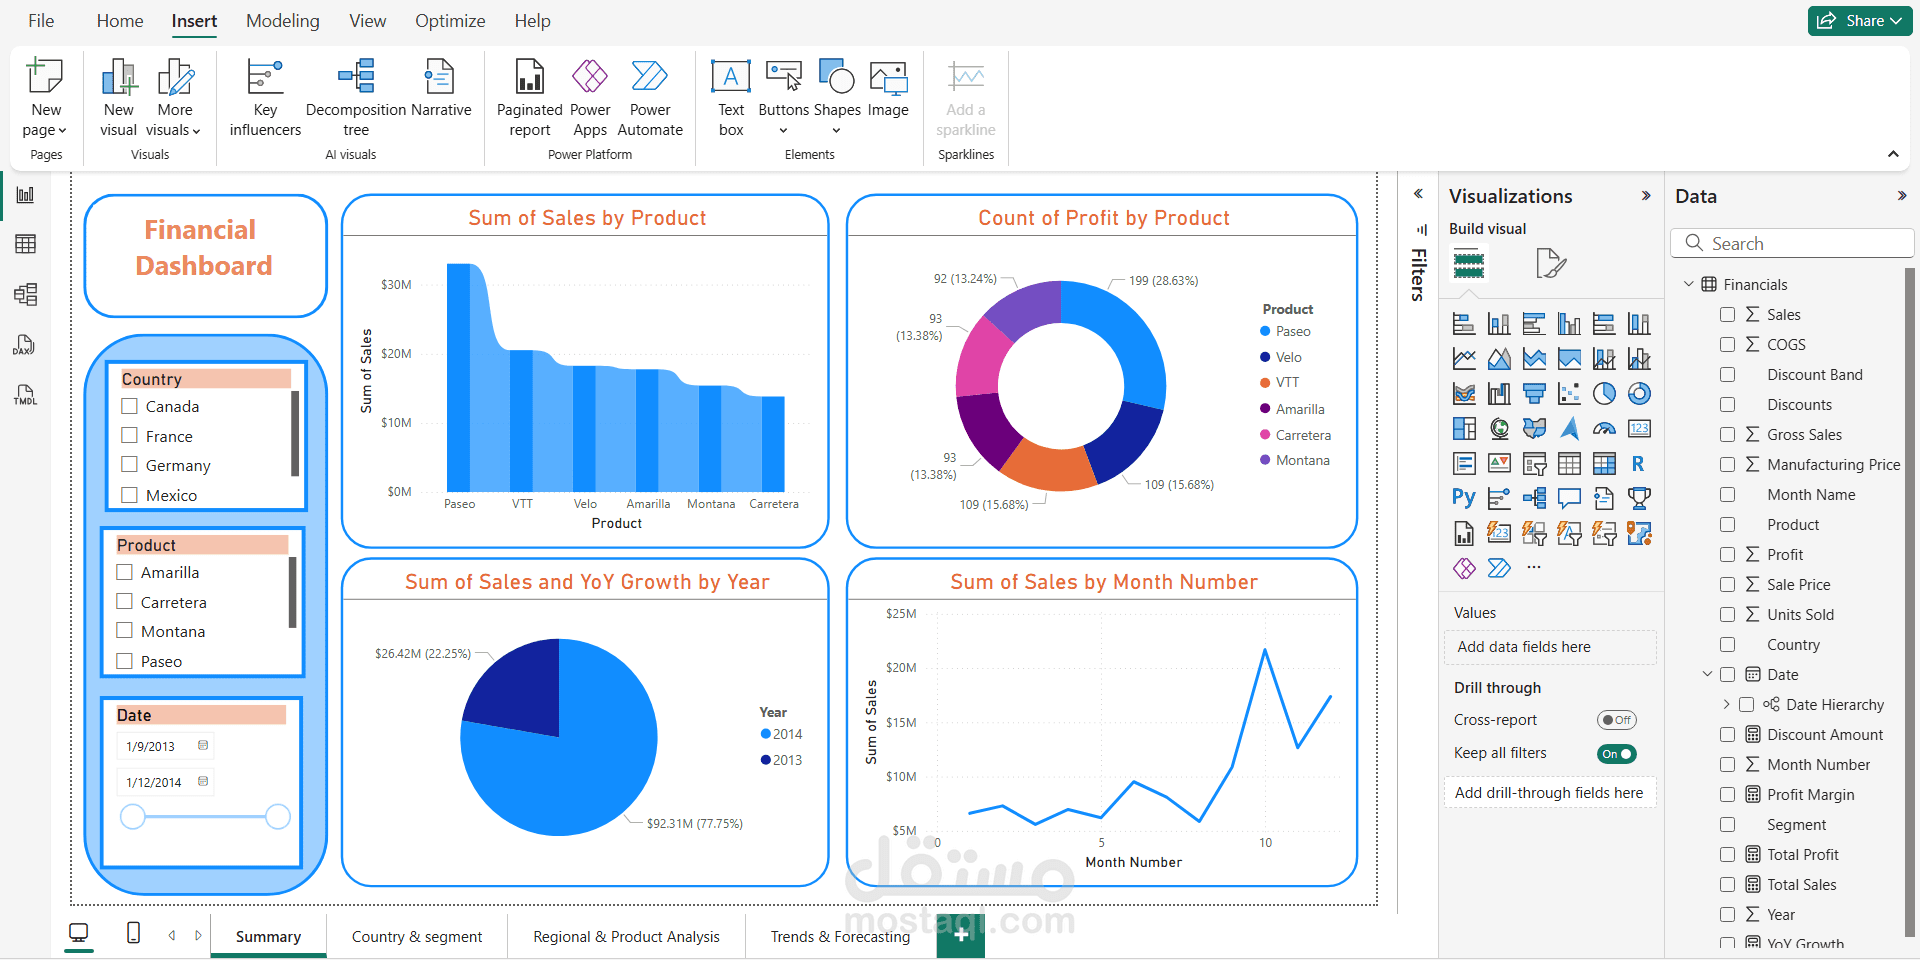Image resolution: width=1920 pixels, height=960 pixels.
Task: Open the Trends & Forecasting page
Action: [x=840, y=936]
